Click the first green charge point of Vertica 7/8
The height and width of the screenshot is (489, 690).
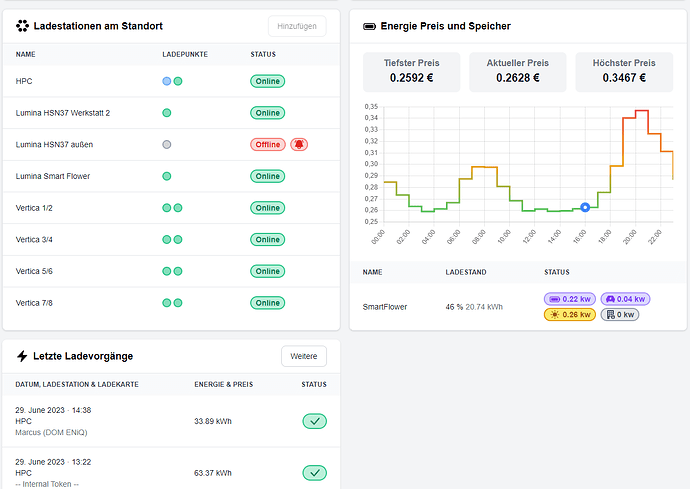(167, 303)
